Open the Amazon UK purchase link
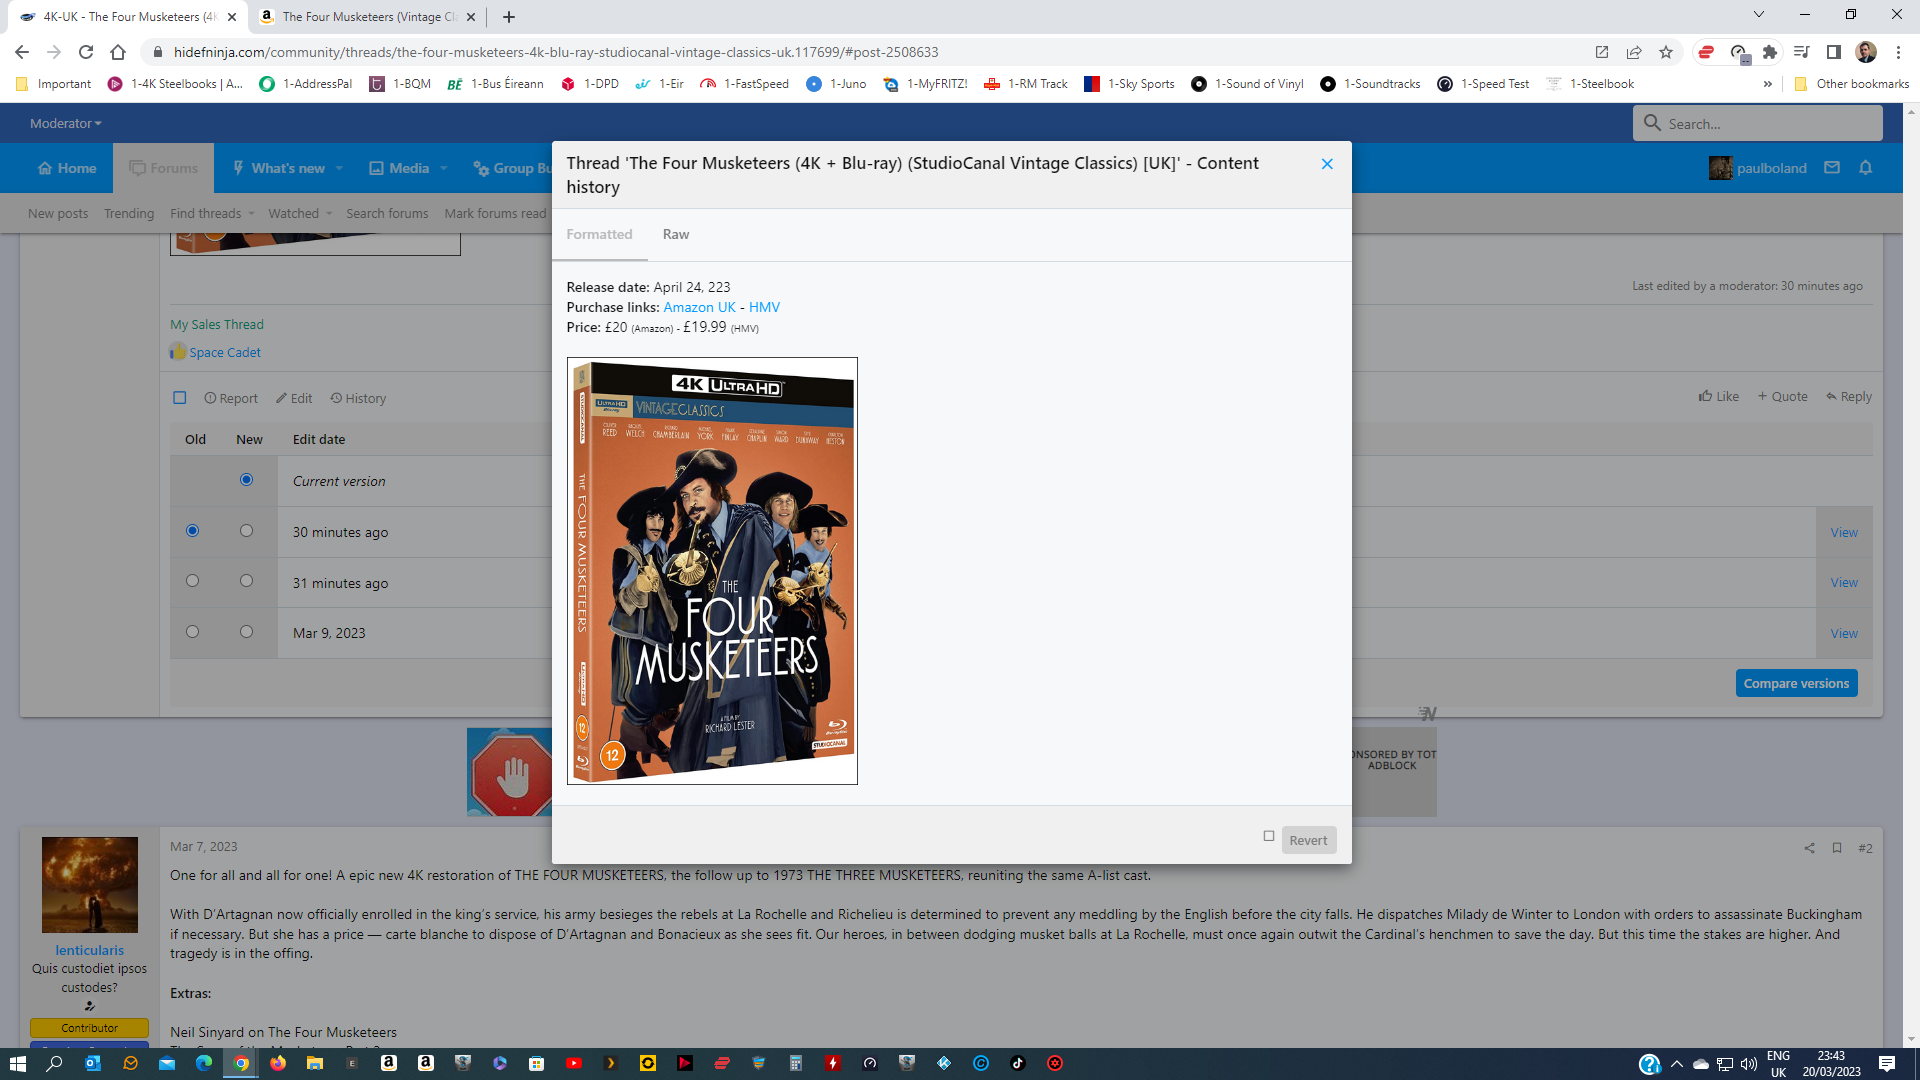 [x=699, y=307]
